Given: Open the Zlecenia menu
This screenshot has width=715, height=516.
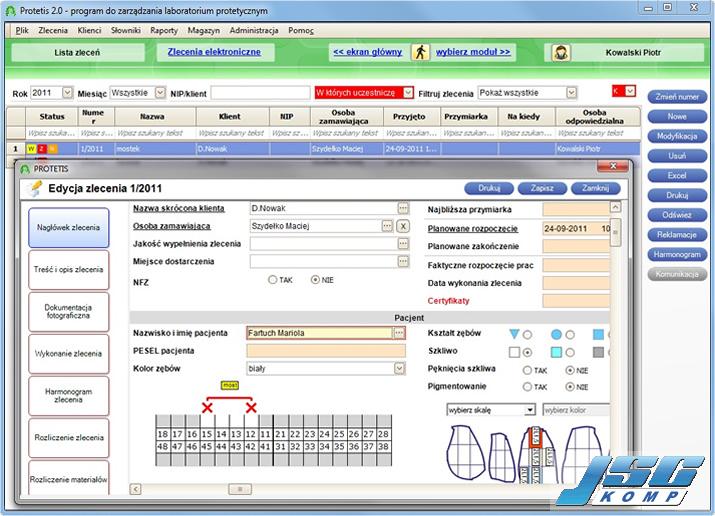Looking at the screenshot, I should pos(53,31).
